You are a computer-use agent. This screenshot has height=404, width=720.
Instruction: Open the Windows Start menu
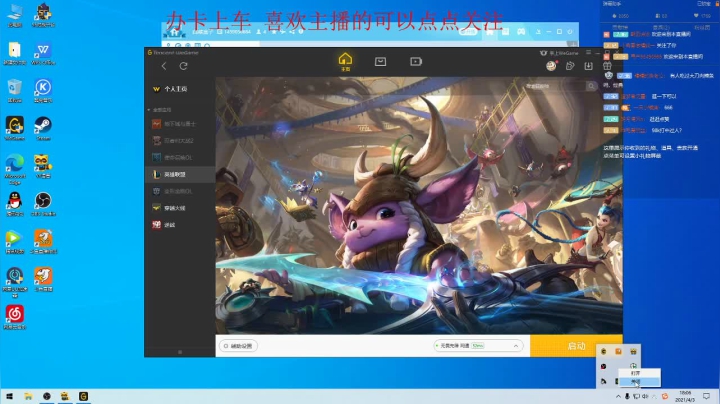click(9, 396)
